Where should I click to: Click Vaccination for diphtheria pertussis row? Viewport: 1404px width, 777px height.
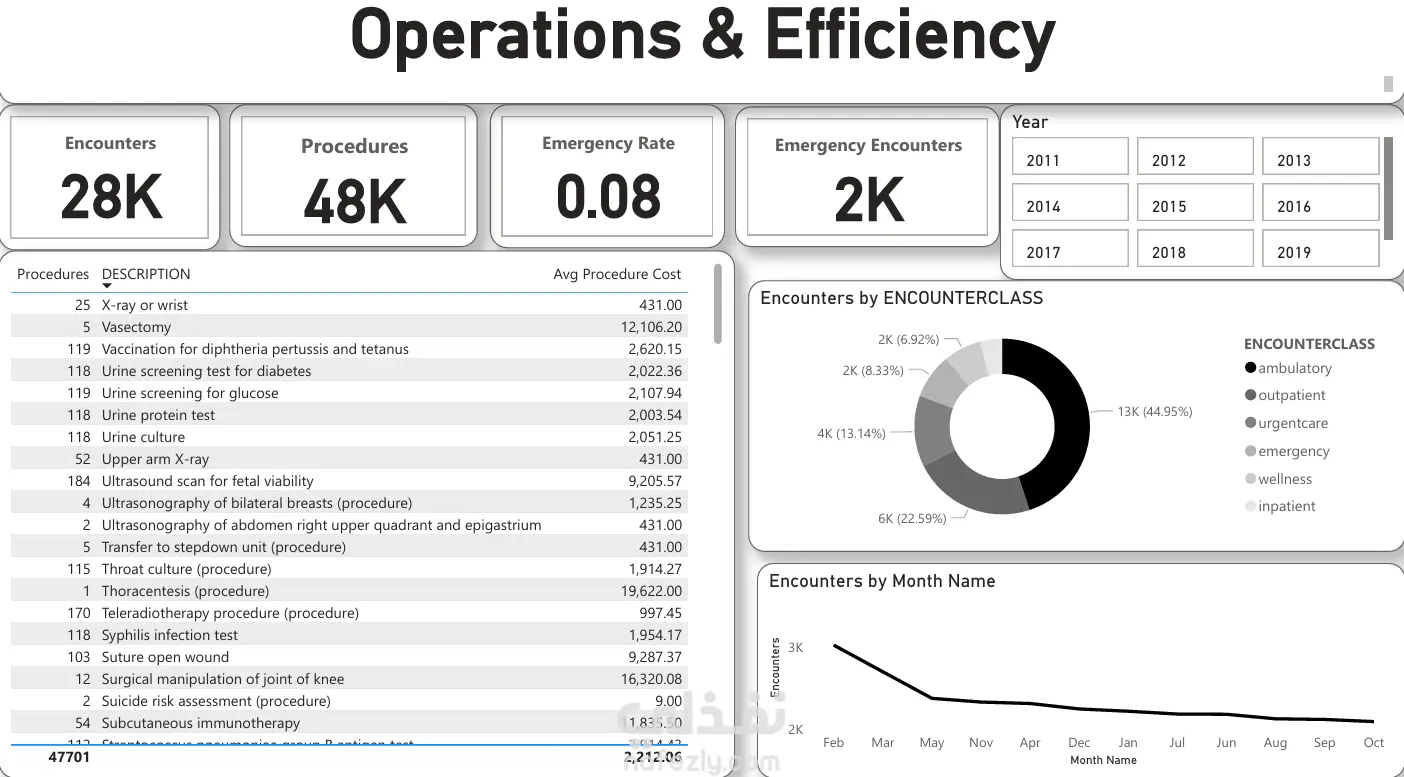(x=349, y=349)
